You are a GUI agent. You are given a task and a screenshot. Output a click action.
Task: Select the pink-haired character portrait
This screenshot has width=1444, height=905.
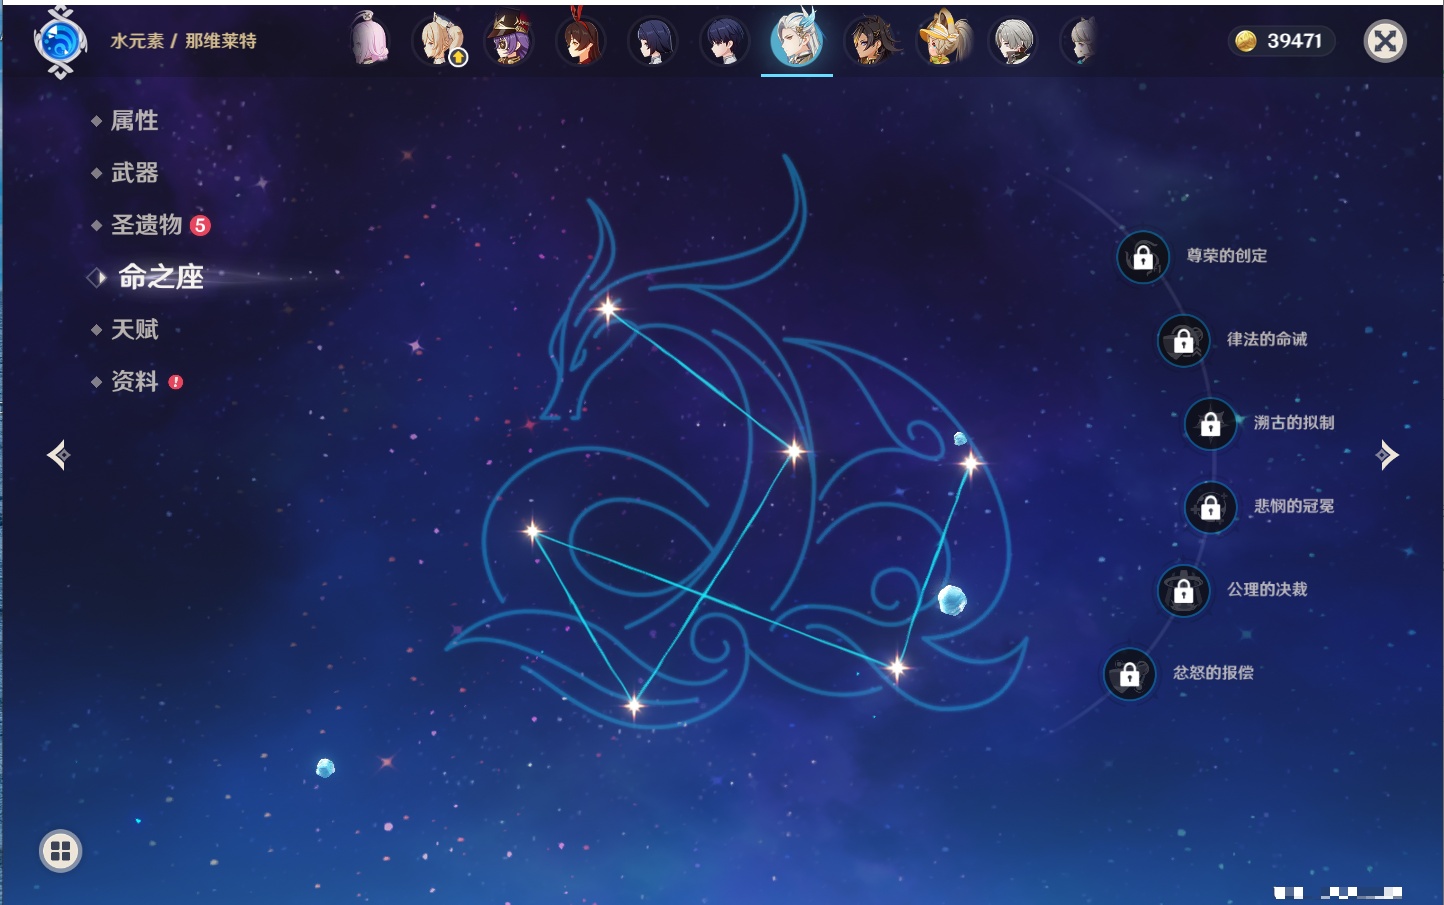tap(369, 40)
